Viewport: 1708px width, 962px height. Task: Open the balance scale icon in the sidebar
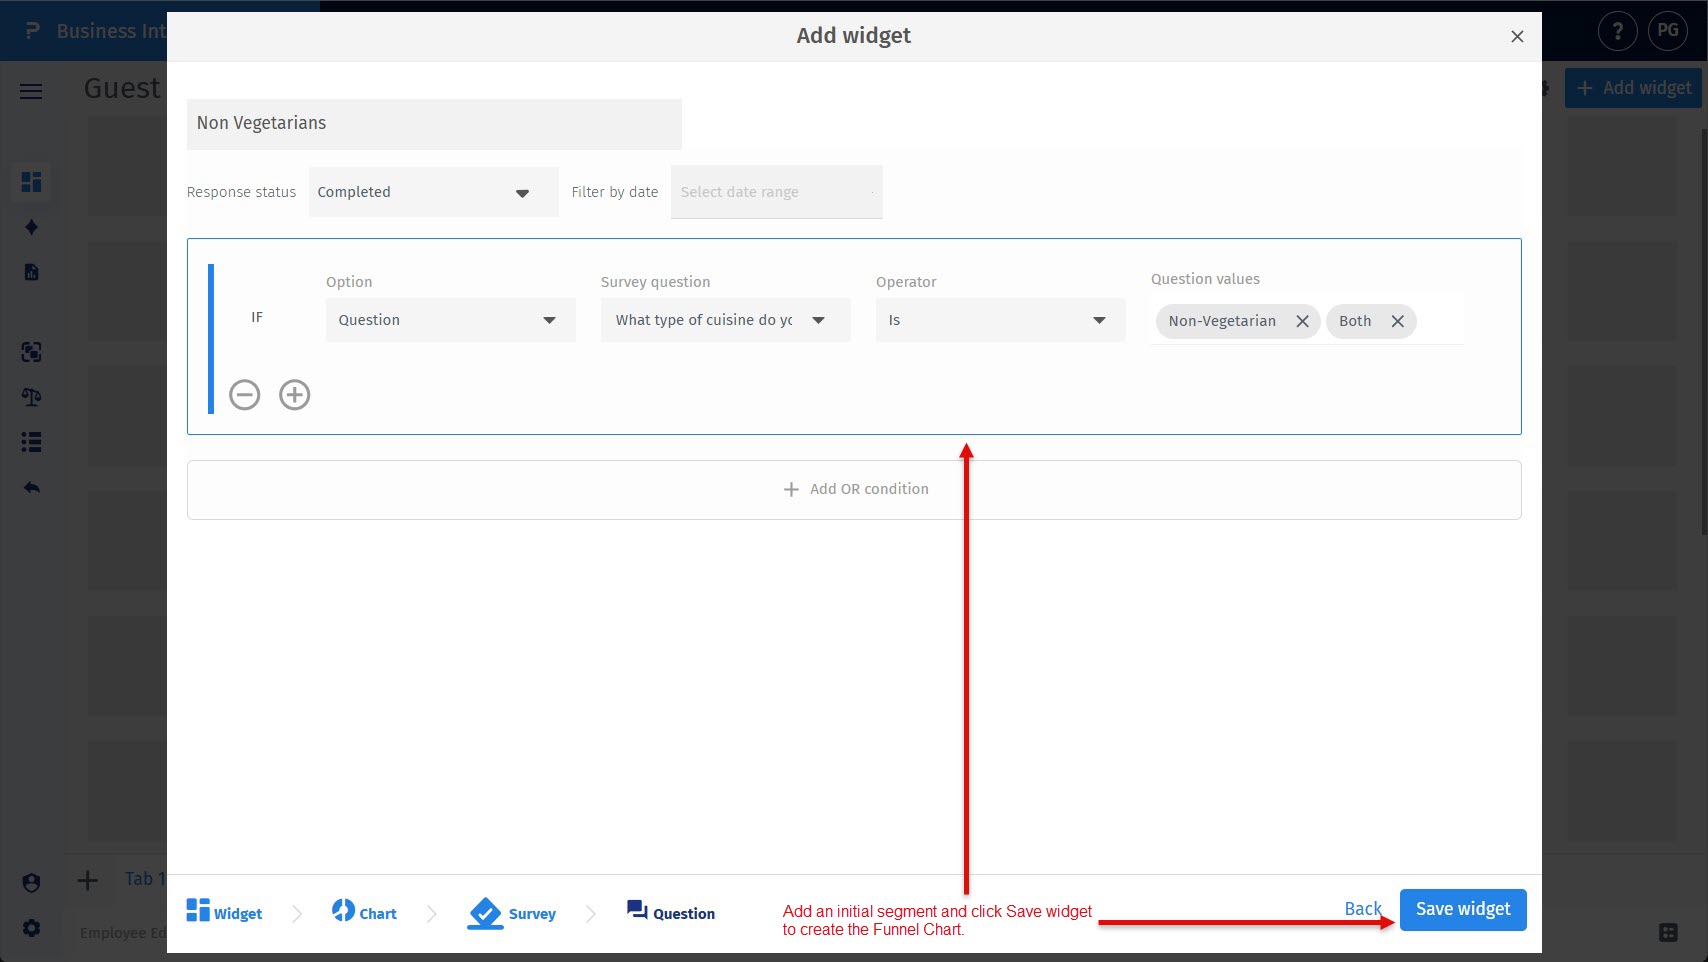[31, 397]
